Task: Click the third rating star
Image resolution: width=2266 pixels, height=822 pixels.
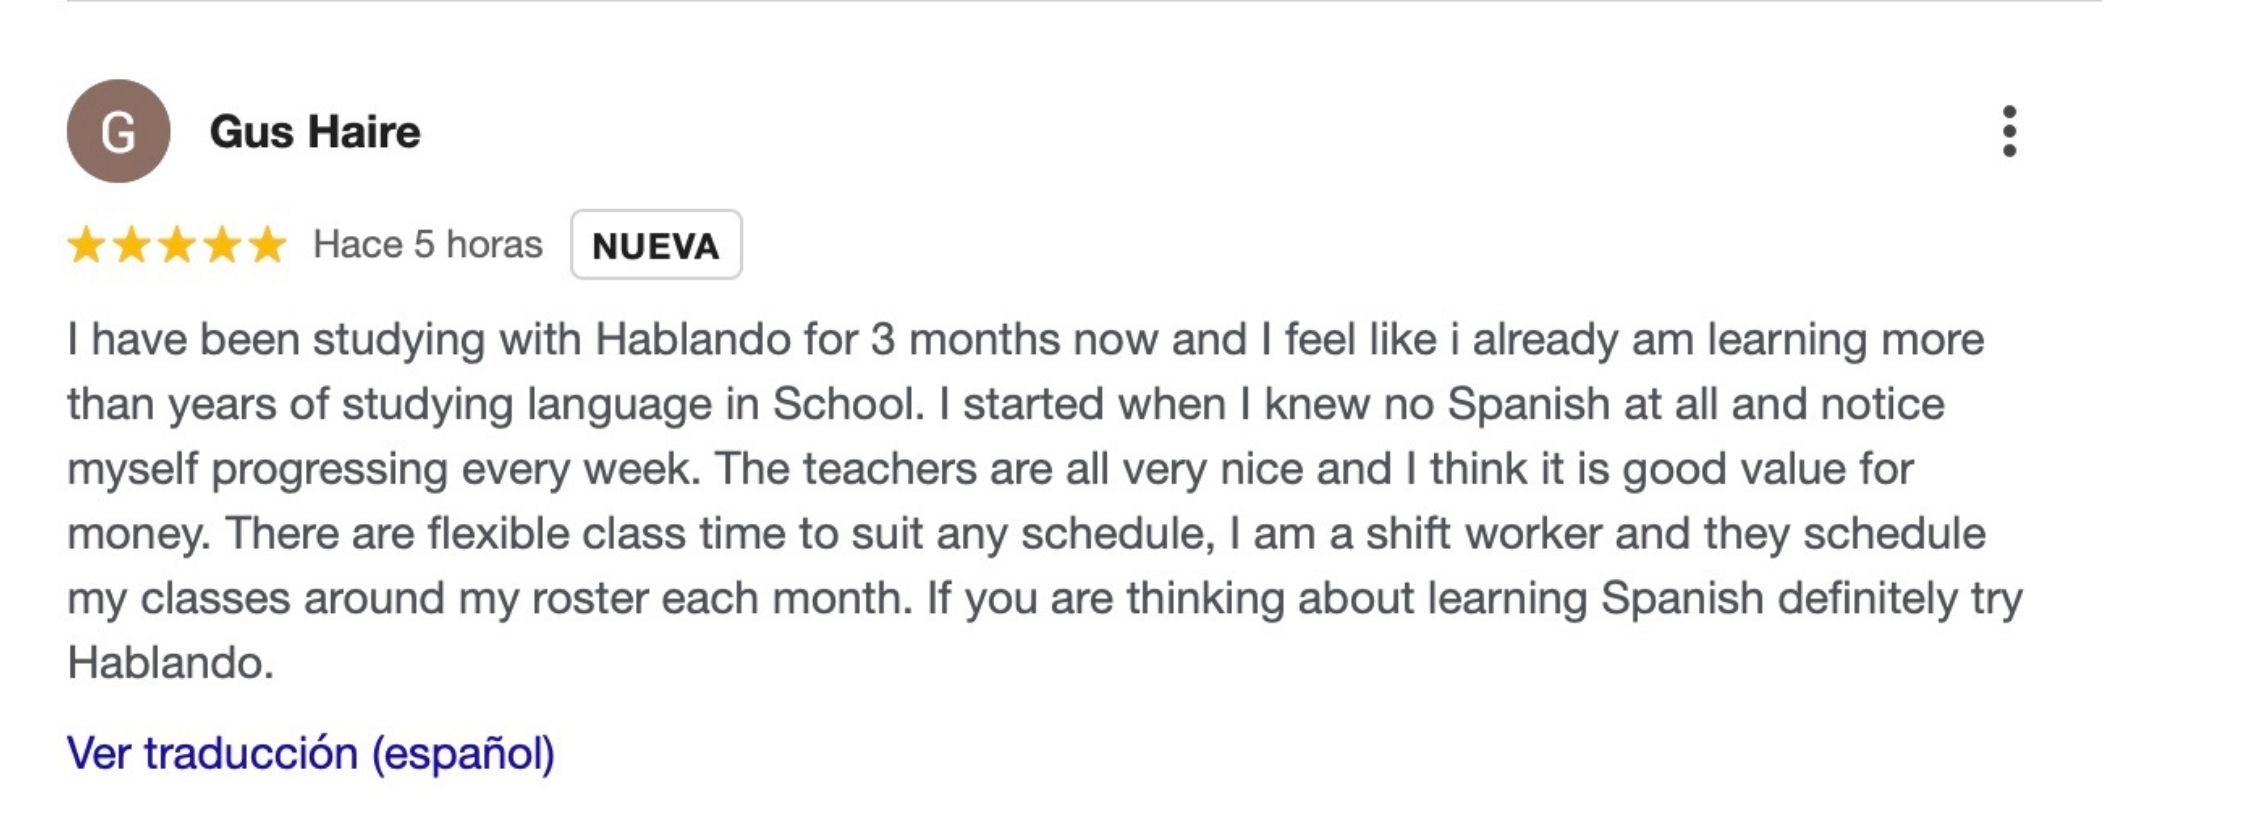Action: click(177, 245)
